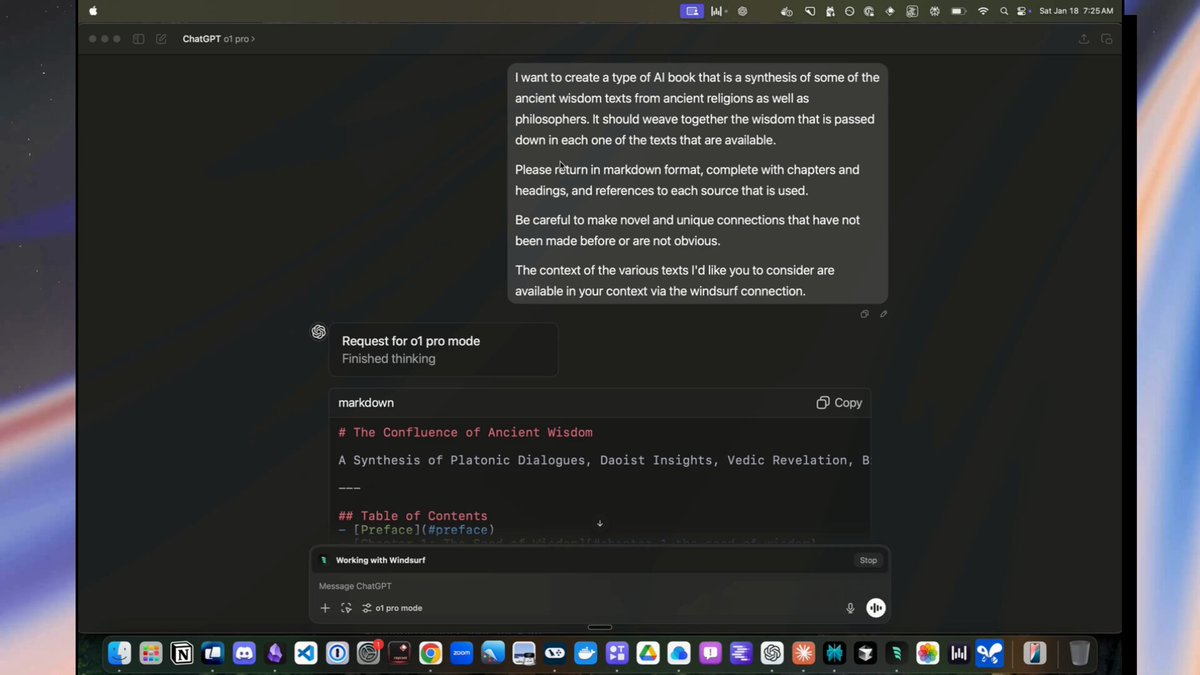This screenshot has height=675, width=1200.
Task: Click the date and time Sat Jan 18
Action: 1076,11
